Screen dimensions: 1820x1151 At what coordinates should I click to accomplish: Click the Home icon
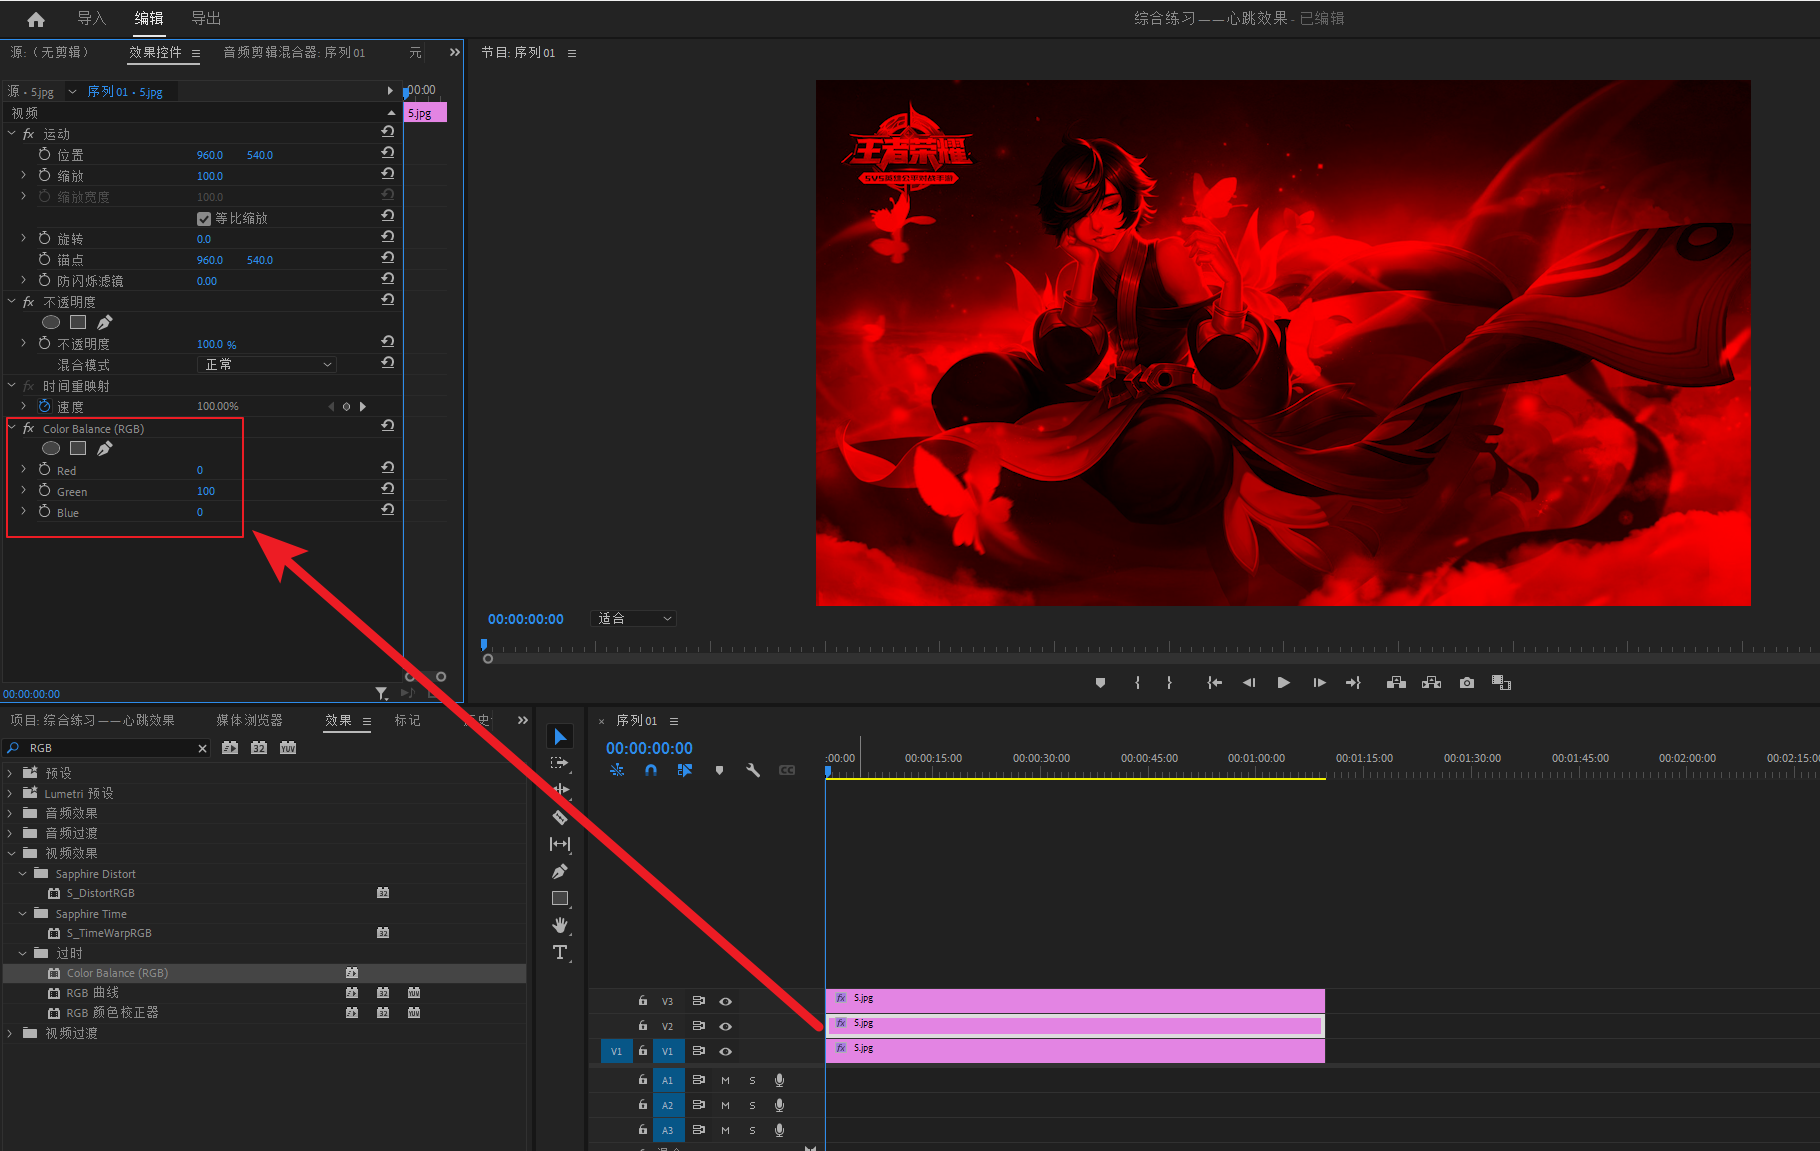point(36,19)
